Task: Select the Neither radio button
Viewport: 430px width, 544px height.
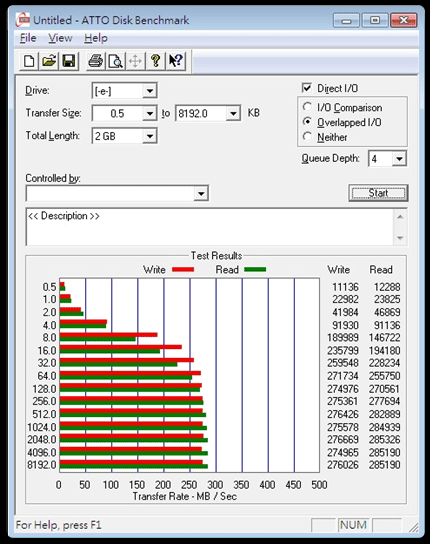Action: tap(307, 136)
